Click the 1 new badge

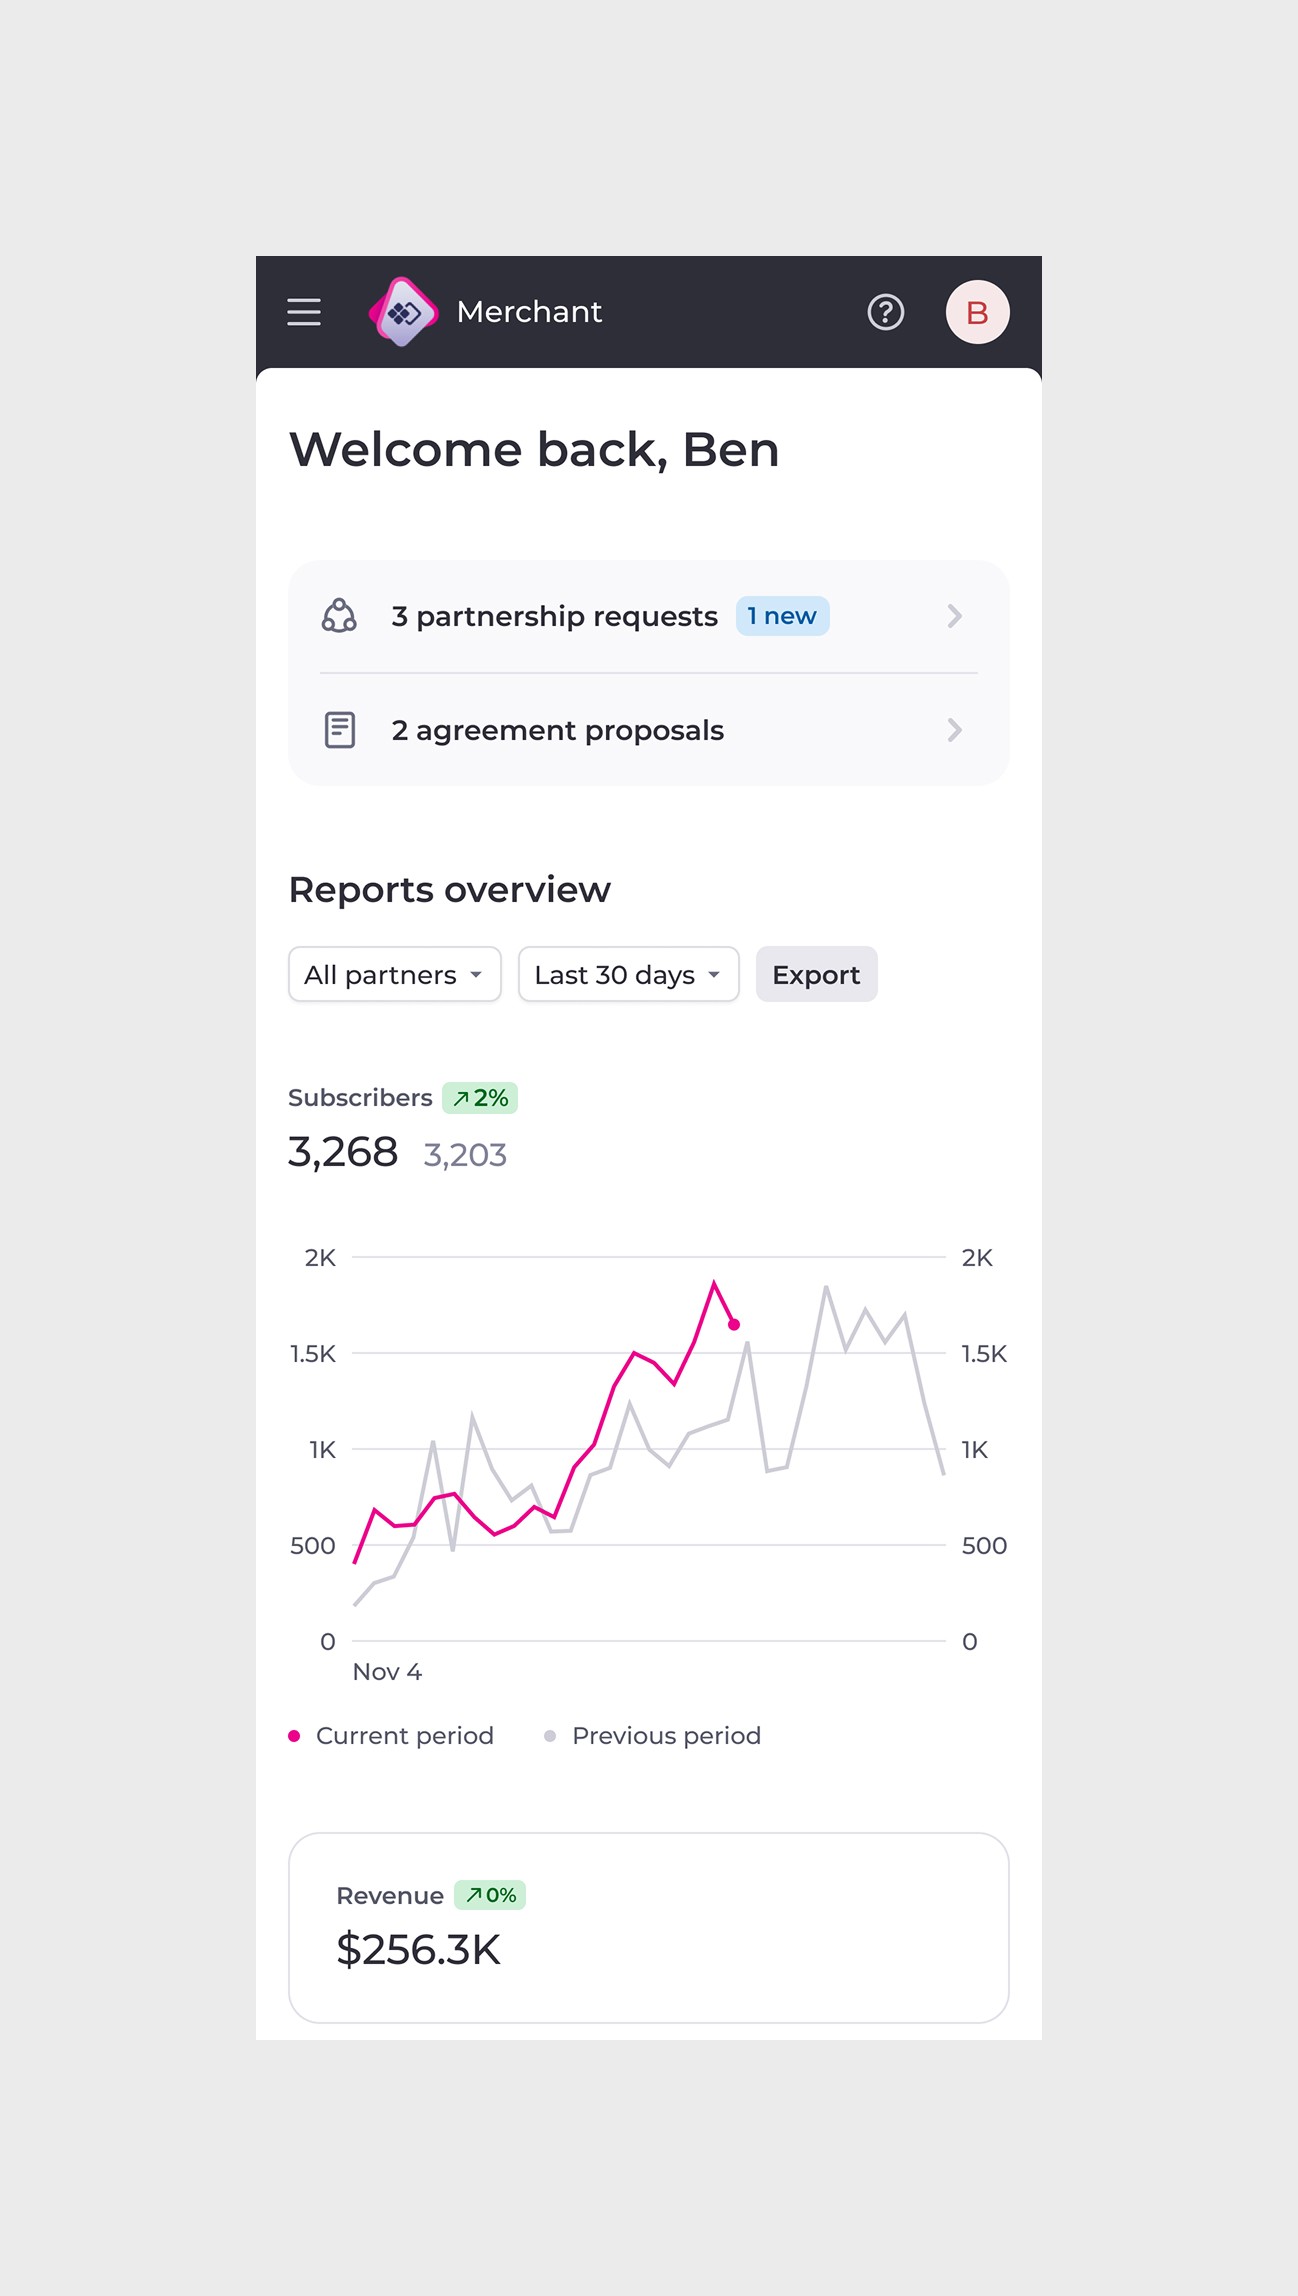pyautogui.click(x=782, y=616)
